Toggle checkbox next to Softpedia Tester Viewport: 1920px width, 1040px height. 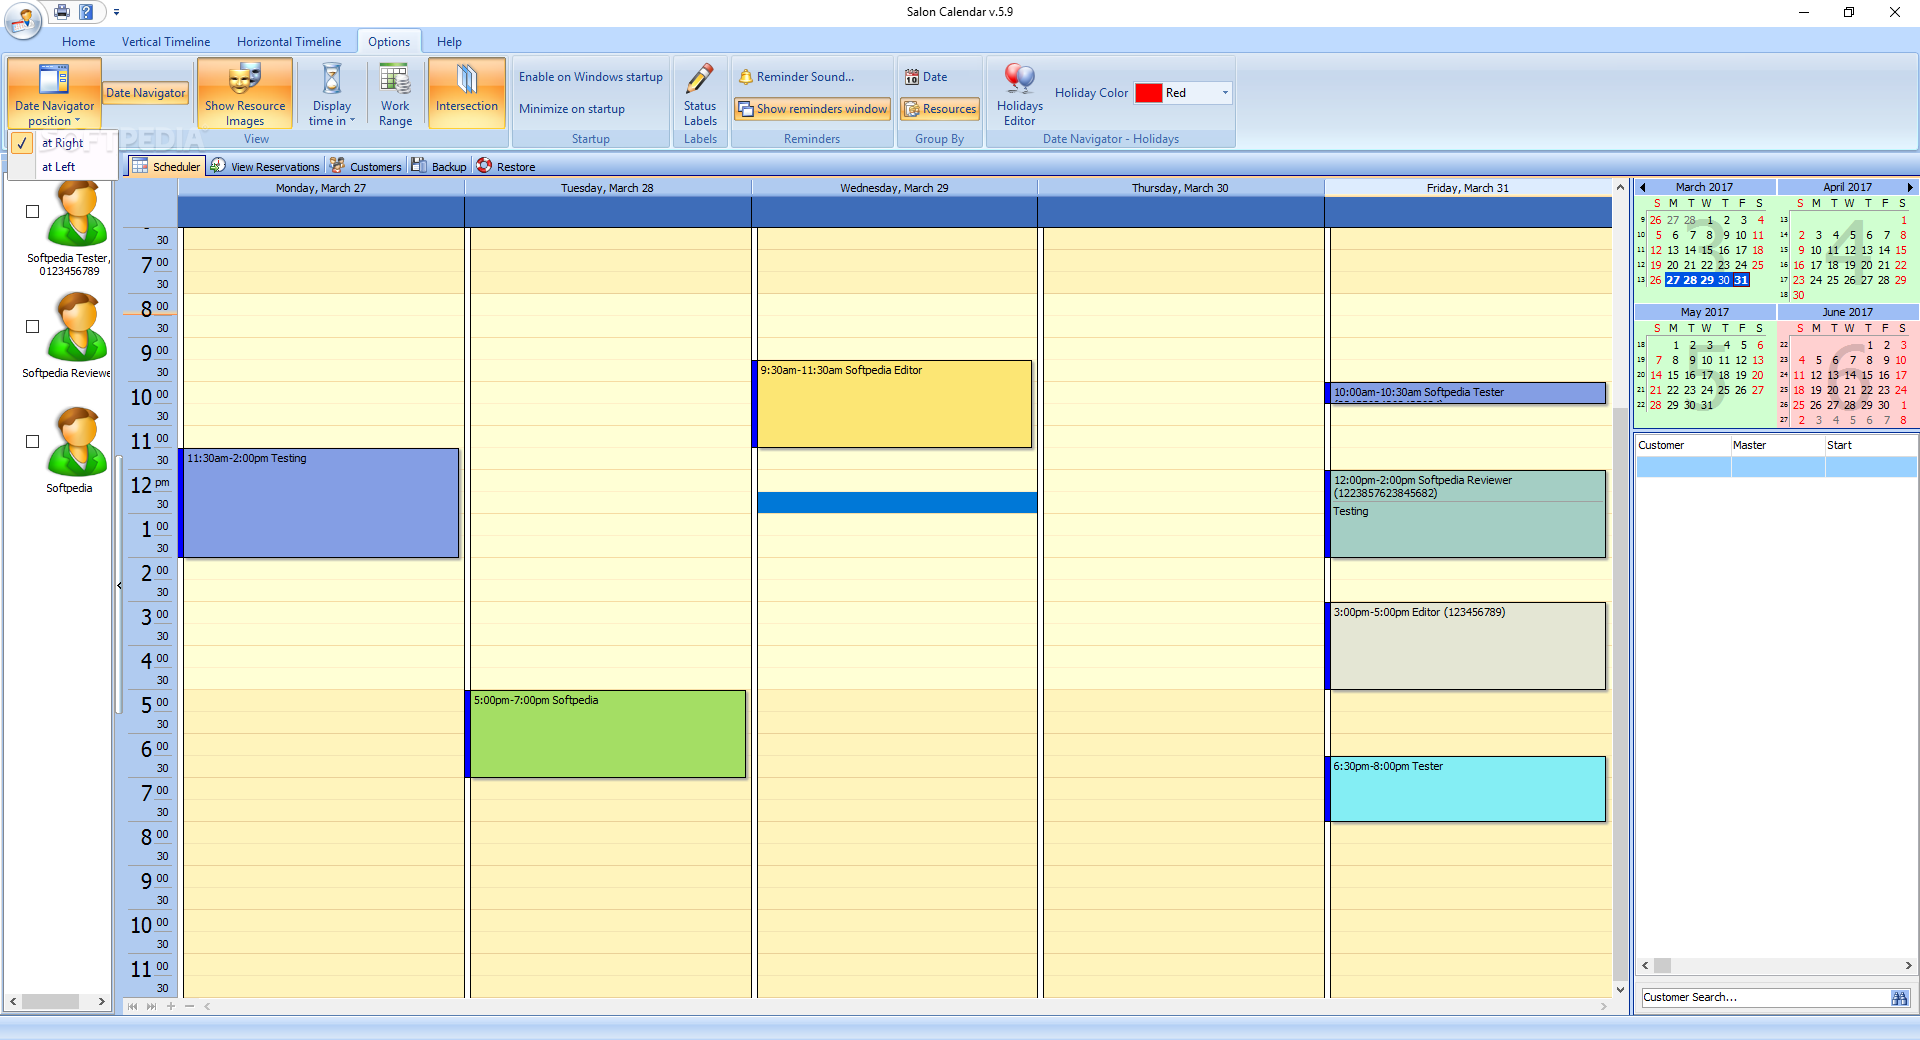click(x=32, y=212)
